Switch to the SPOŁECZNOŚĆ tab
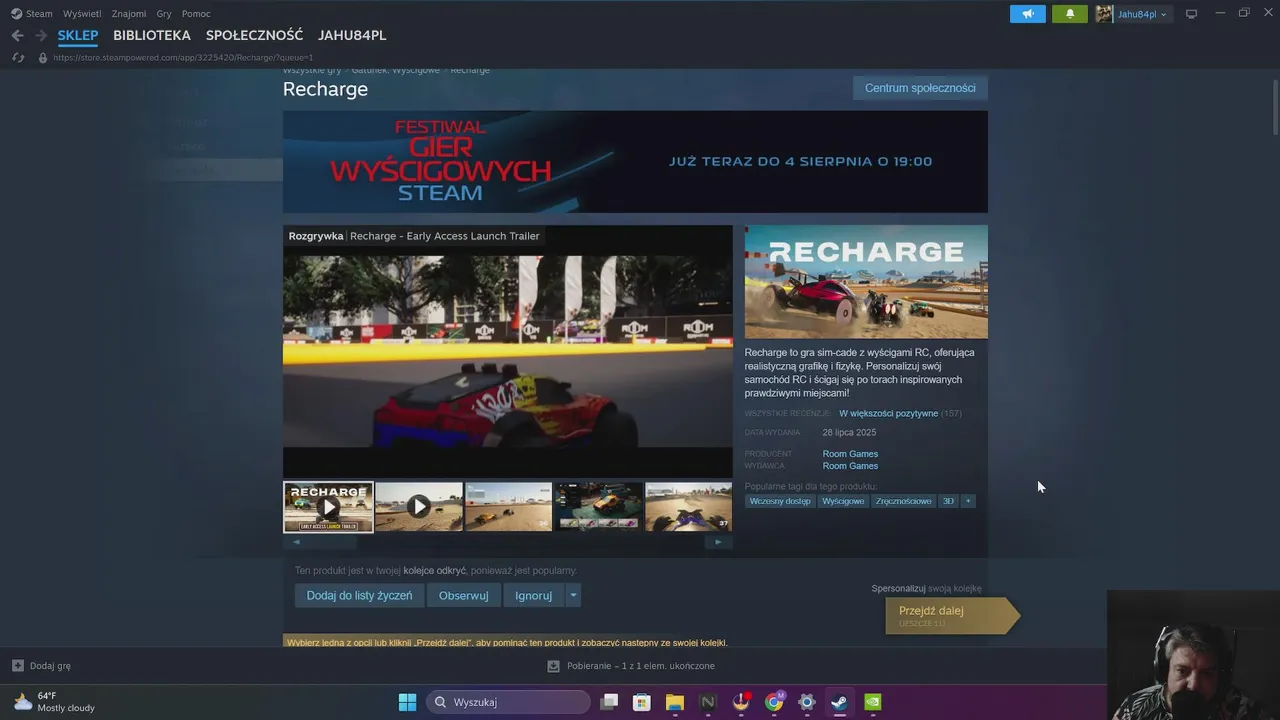This screenshot has height=720, width=1280. tap(254, 35)
